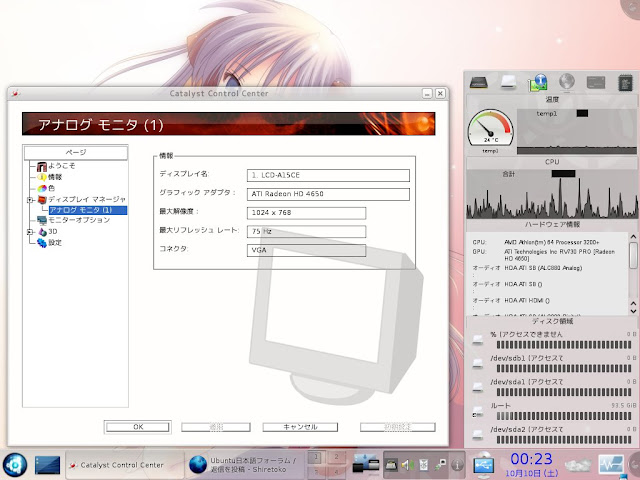Screen dimensions: 640x480
Task: Open the 設定 page in tree
Action: pyautogui.click(x=55, y=242)
